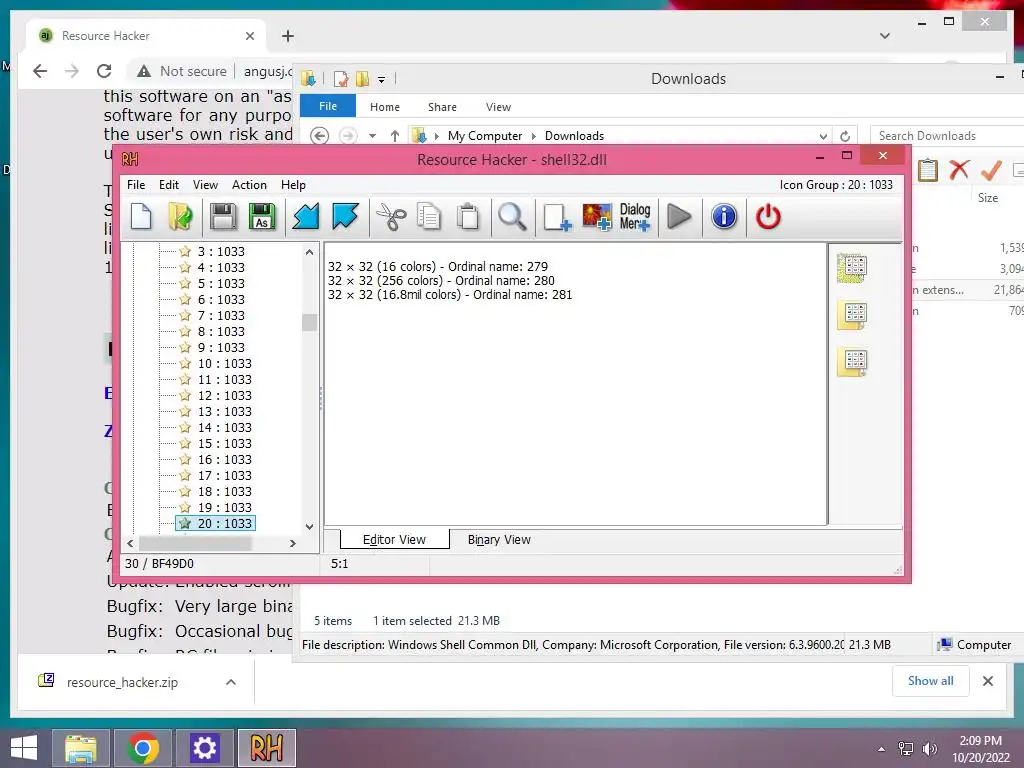Select tree item 14 : 1033
The height and width of the screenshot is (768, 1024).
pos(225,428)
